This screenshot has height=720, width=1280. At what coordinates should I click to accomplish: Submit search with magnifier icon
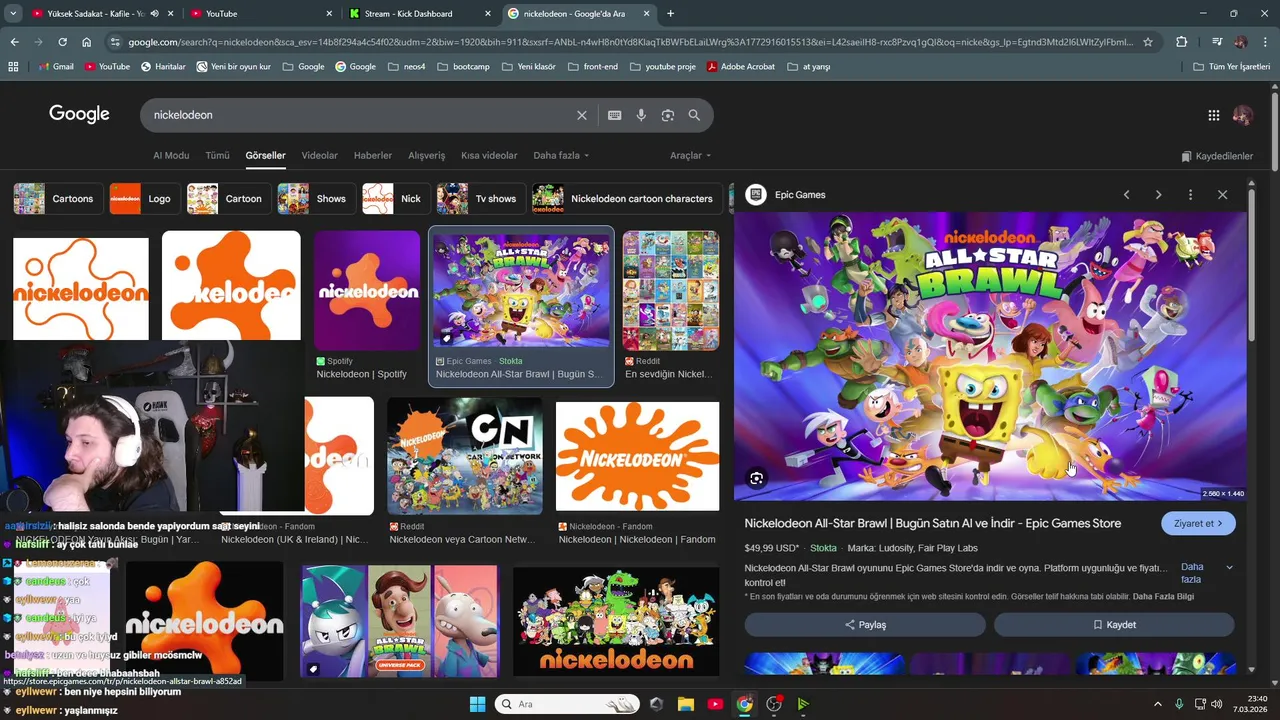(x=694, y=115)
